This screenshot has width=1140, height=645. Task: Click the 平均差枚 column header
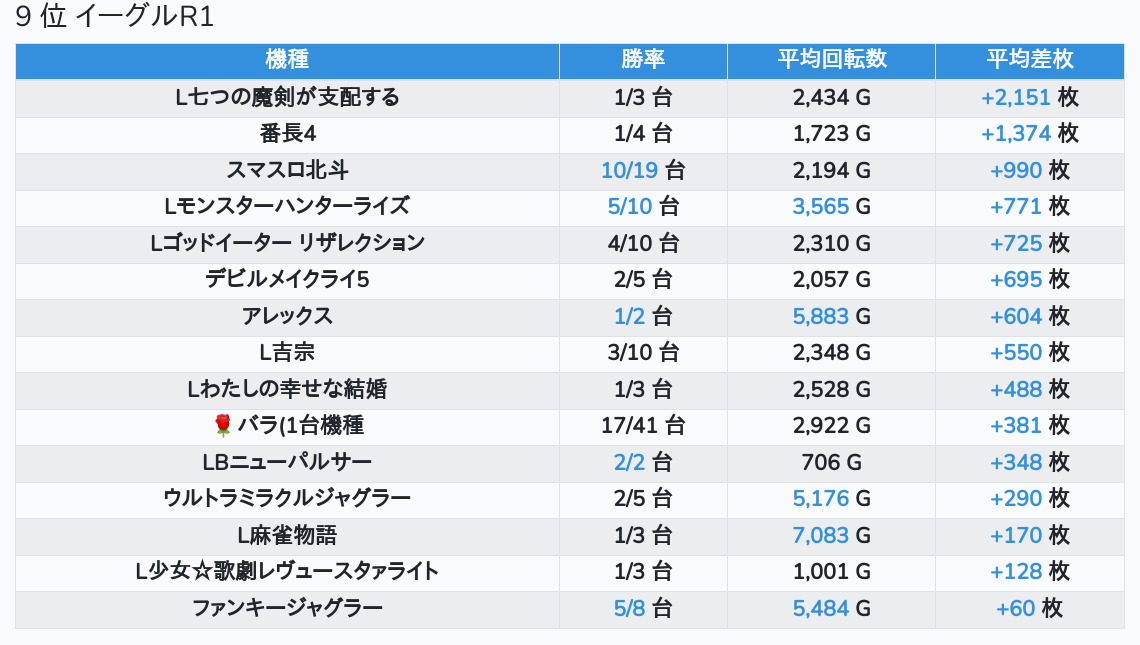point(1029,61)
